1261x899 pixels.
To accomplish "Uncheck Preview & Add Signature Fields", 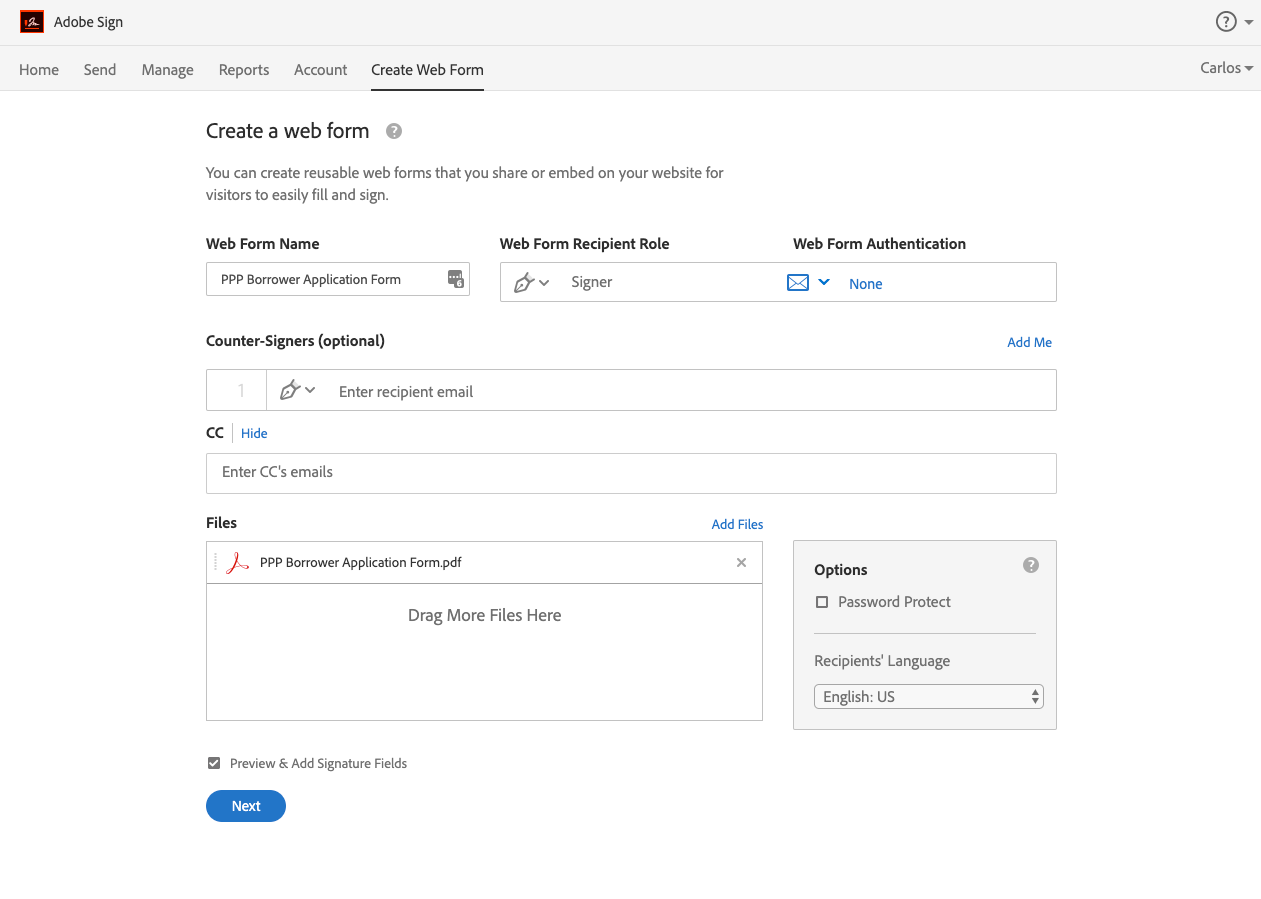I will pos(214,763).
